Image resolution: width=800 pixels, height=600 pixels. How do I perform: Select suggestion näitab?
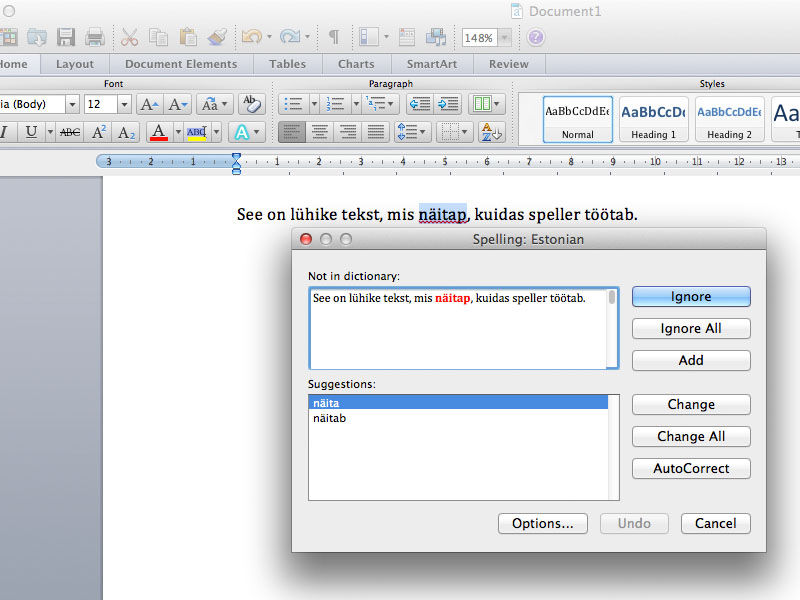(x=458, y=418)
